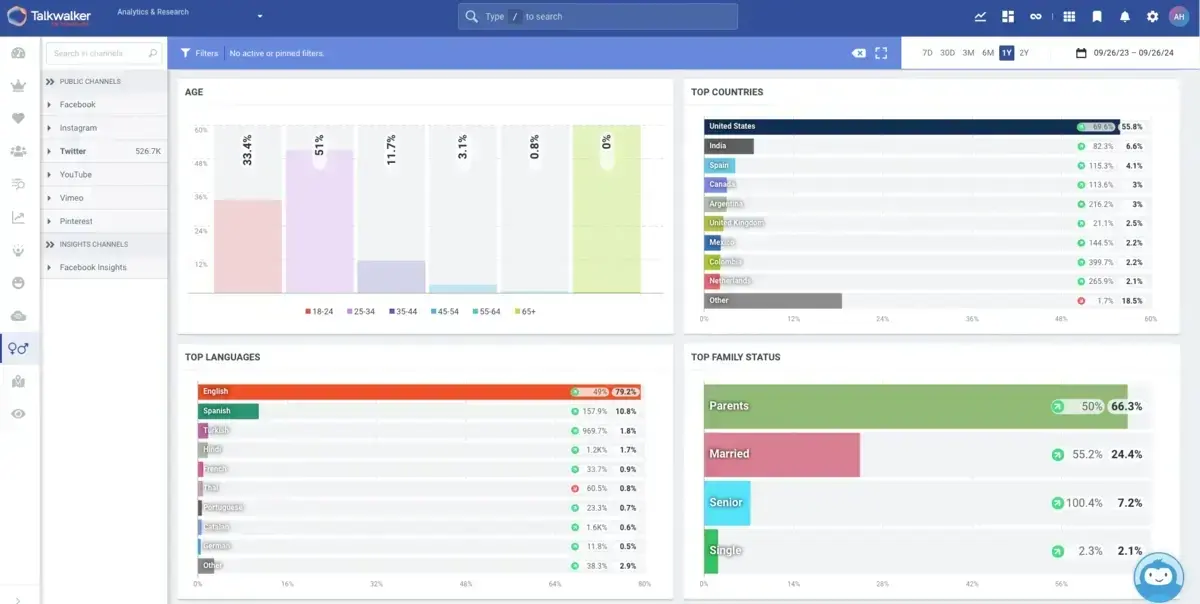
Task: Open the settings gear icon
Action: point(1150,16)
